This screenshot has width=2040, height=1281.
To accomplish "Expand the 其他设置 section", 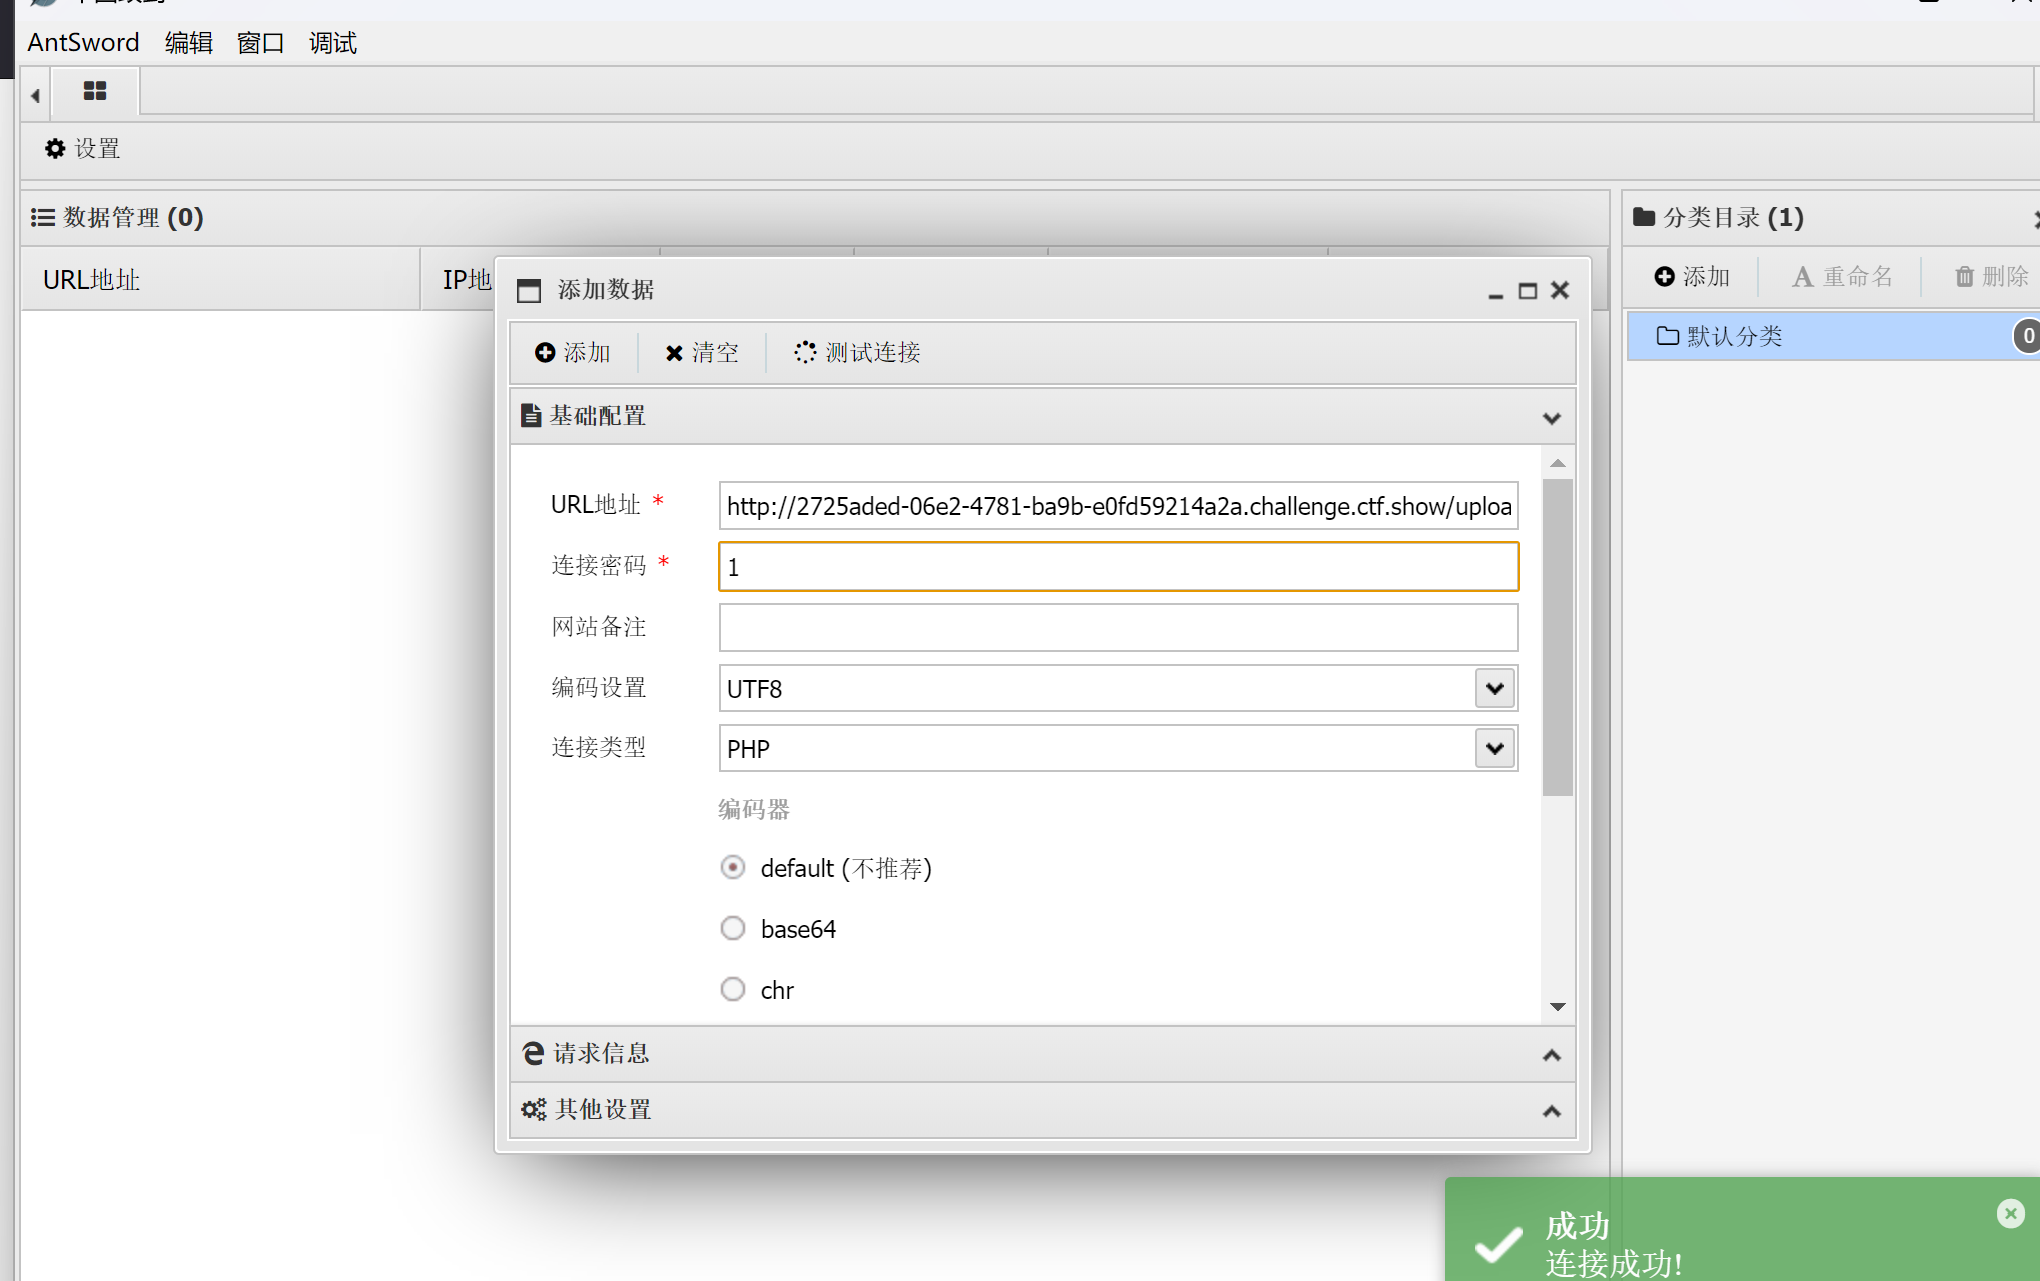I will pyautogui.click(x=1552, y=1111).
